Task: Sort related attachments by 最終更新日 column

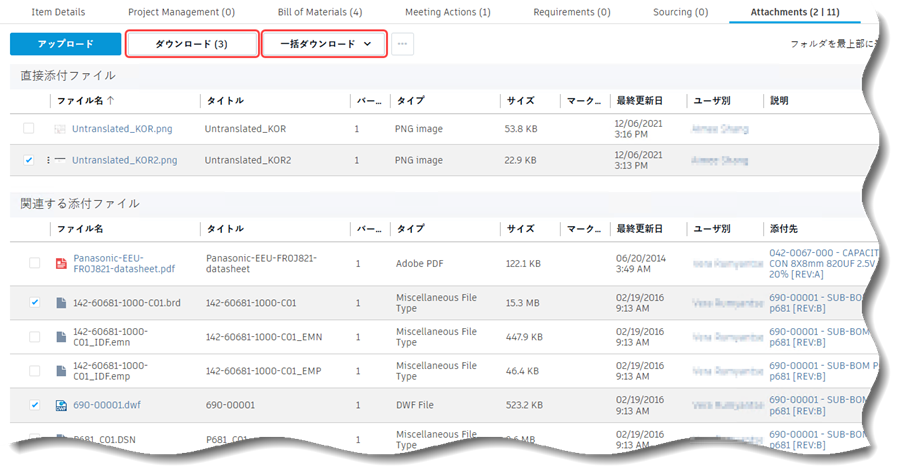Action: click(639, 228)
